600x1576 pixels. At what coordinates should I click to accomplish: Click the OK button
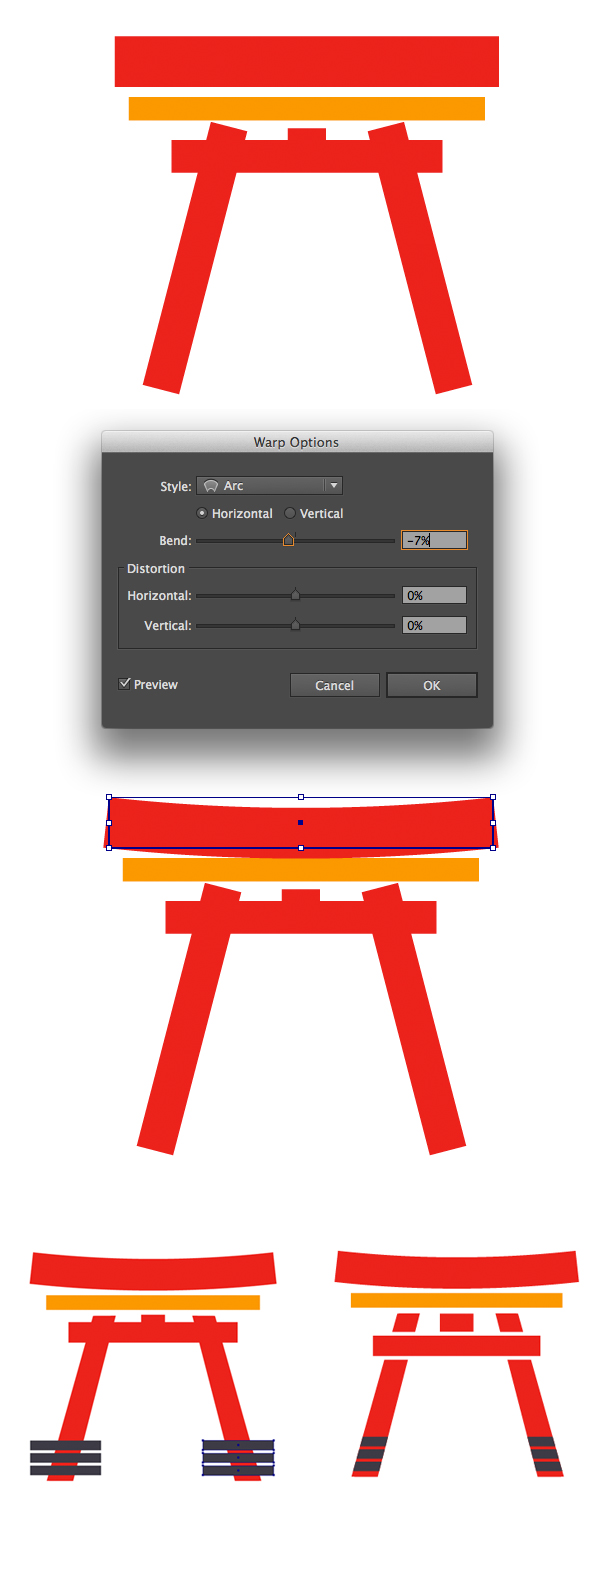click(x=432, y=685)
